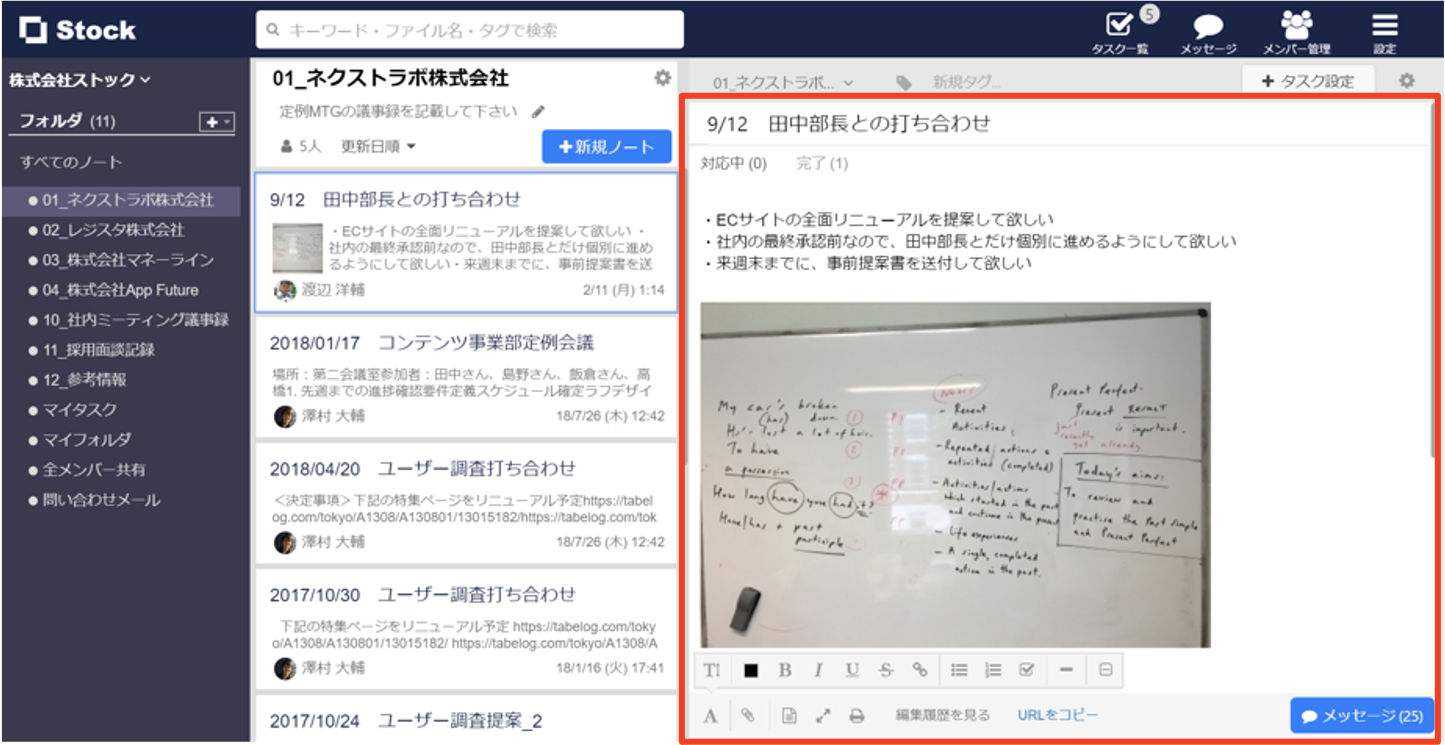Open folder settings gear for 01_ネクストラボ株式会社
This screenshot has height=745, width=1445.
(662, 78)
